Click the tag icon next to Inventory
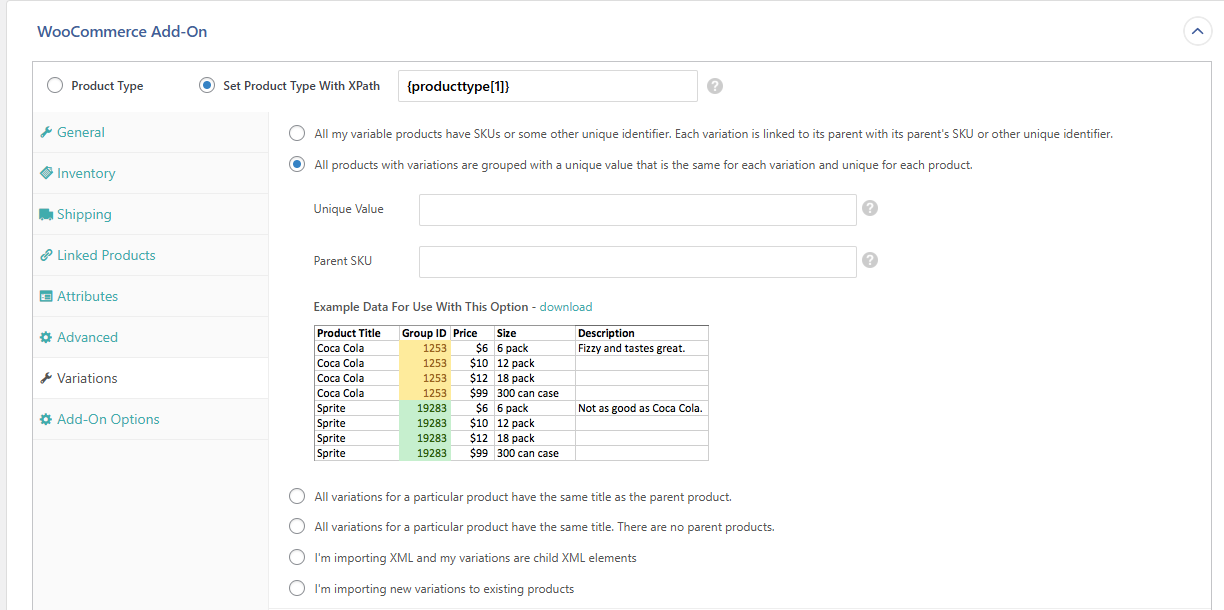1224x610 pixels. (x=46, y=173)
